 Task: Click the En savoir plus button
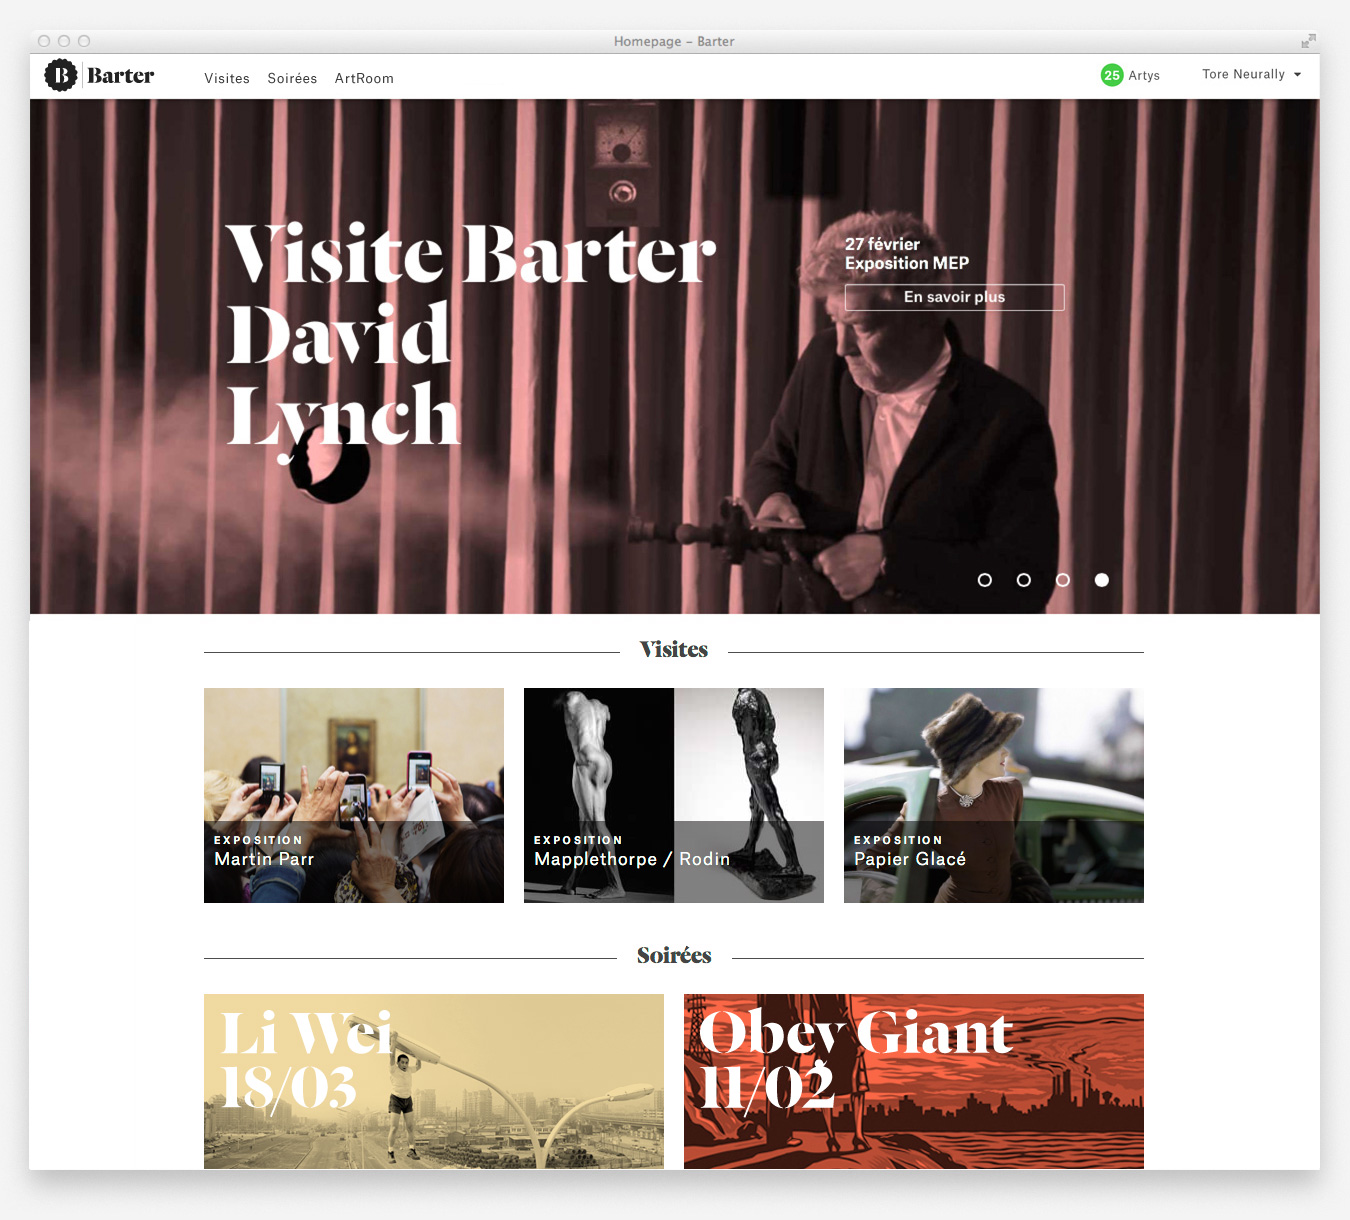pyautogui.click(x=954, y=297)
